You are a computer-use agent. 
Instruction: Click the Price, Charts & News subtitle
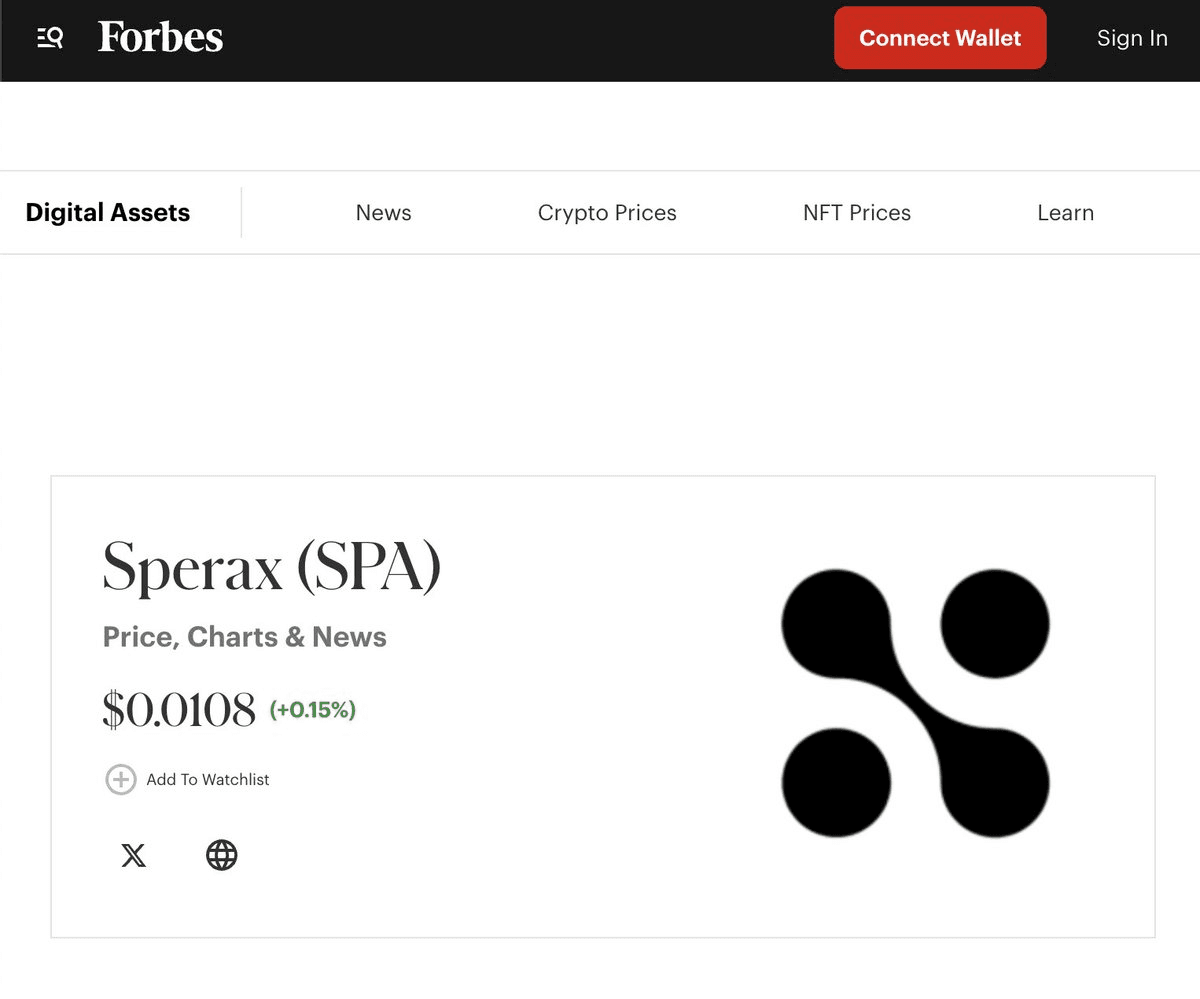pyautogui.click(x=244, y=637)
